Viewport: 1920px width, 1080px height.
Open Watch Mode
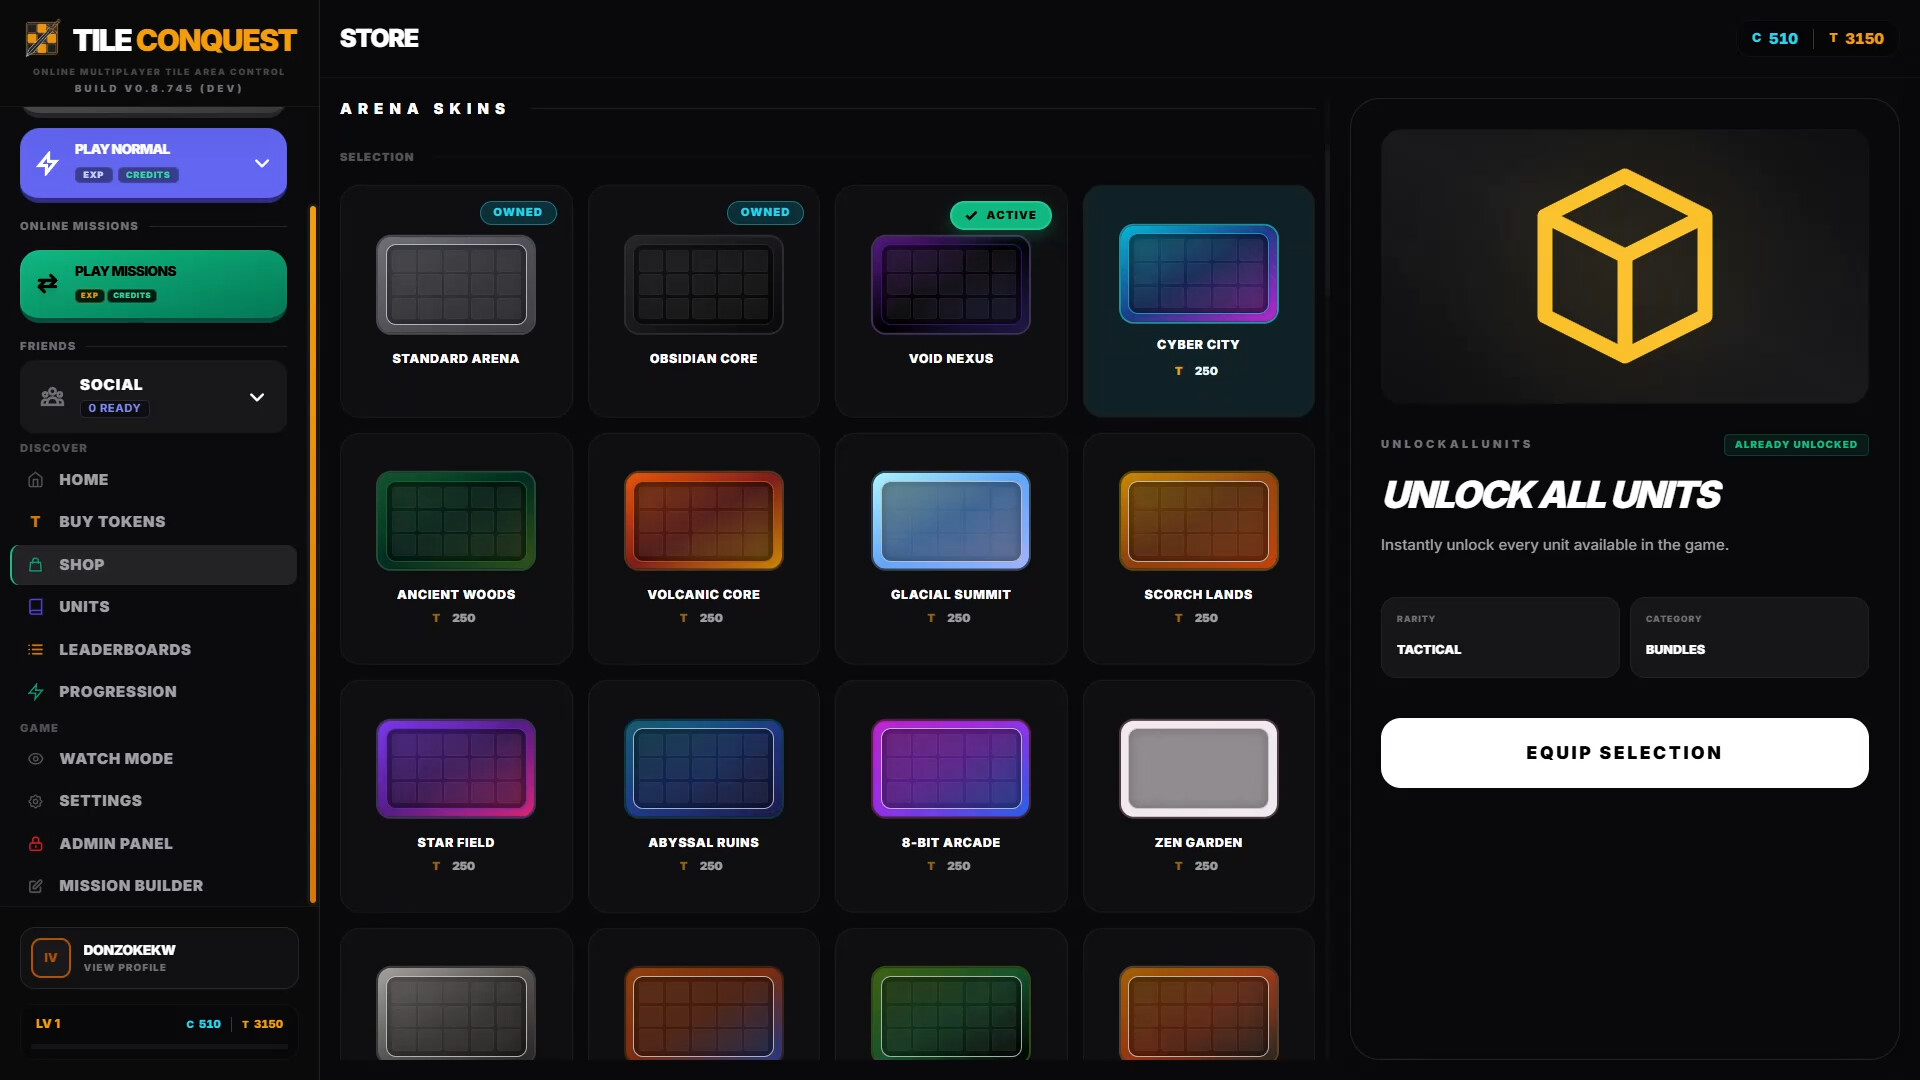pyautogui.click(x=154, y=759)
